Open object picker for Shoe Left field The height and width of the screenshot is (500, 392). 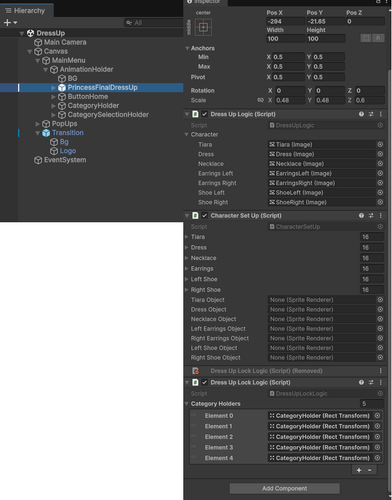click(x=380, y=193)
